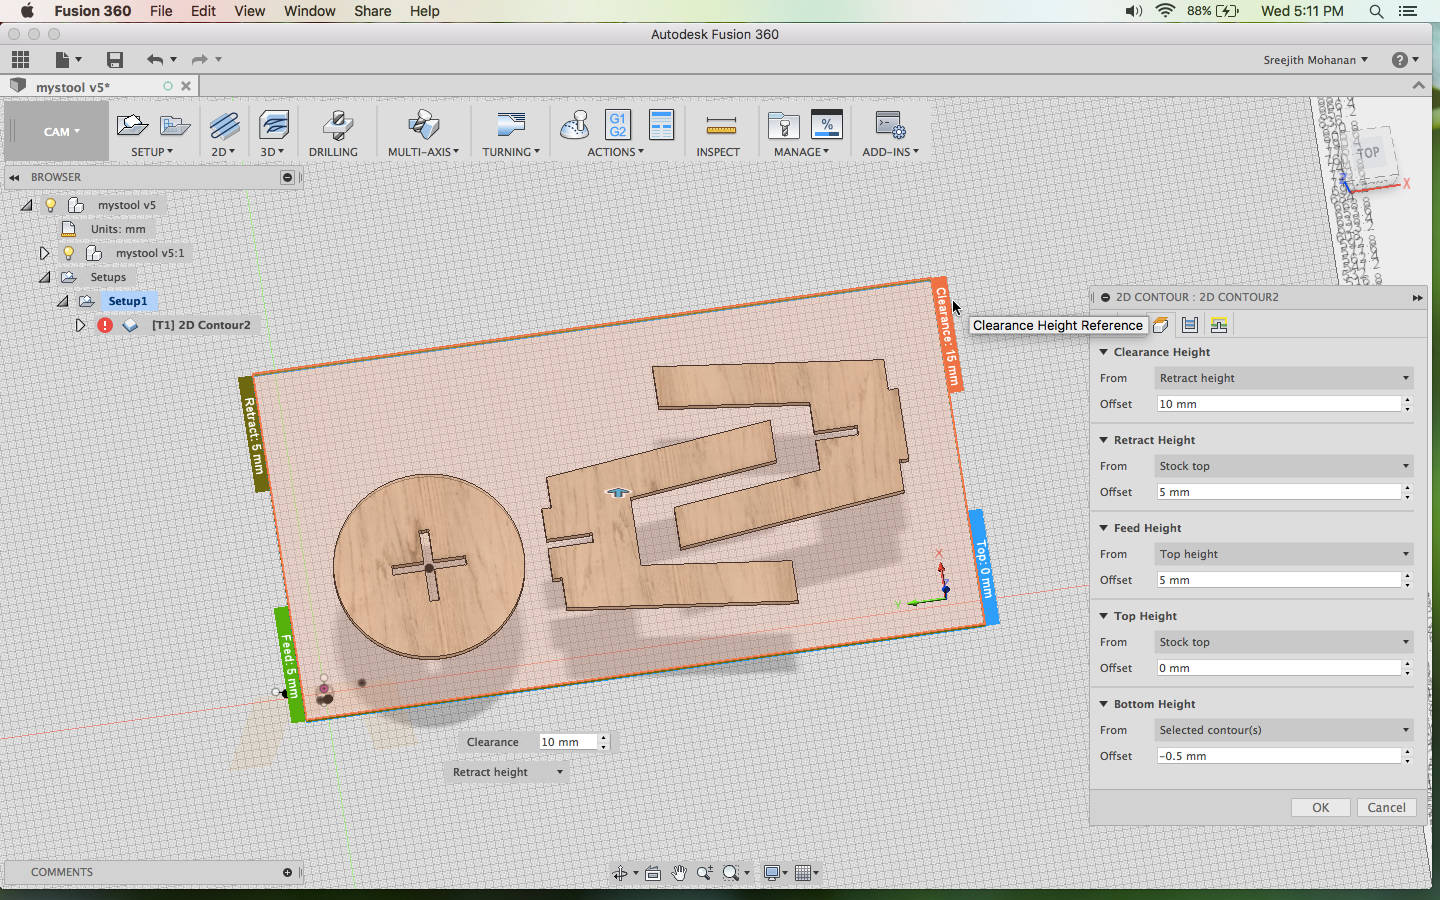Open Grid and Snaps settings icon
This screenshot has height=900, width=1440.
coord(802,873)
